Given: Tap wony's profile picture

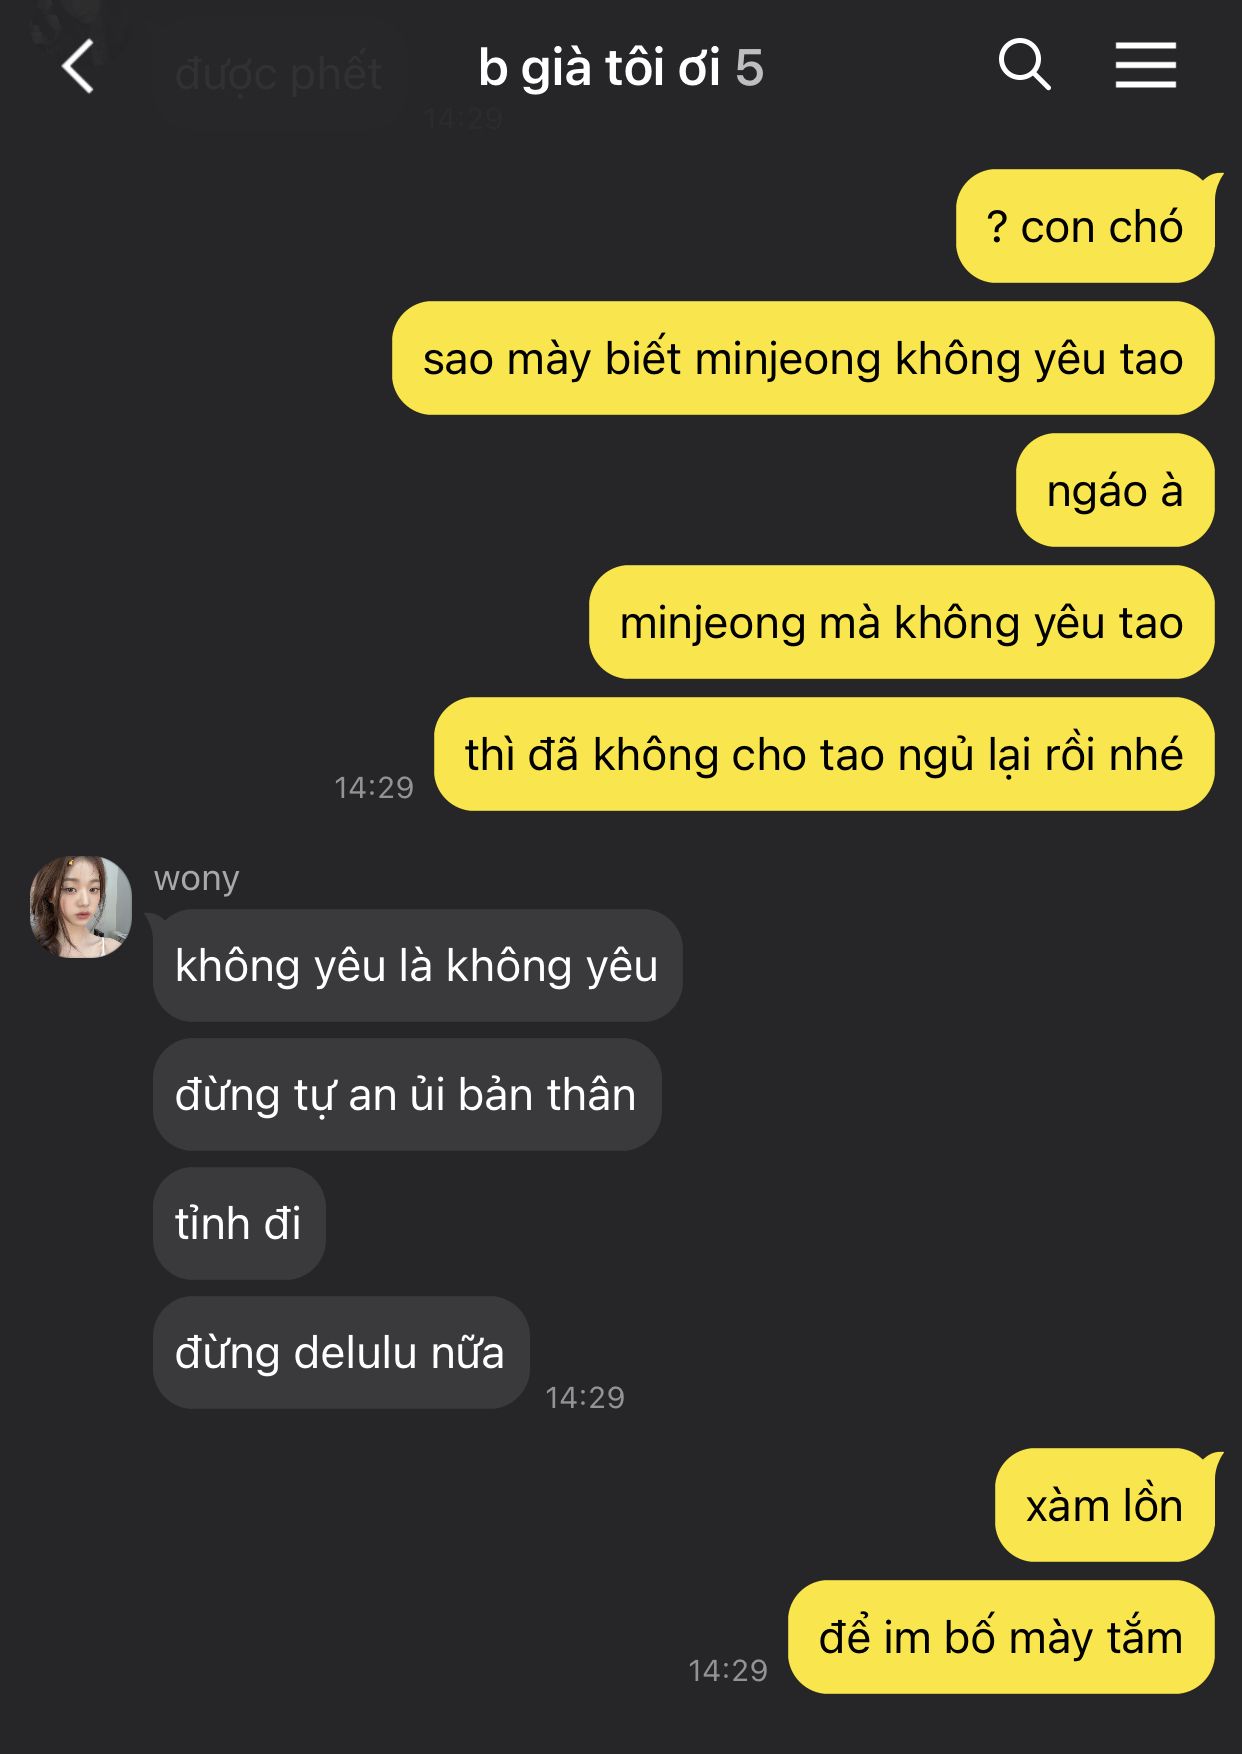Looking at the screenshot, I should [81, 906].
